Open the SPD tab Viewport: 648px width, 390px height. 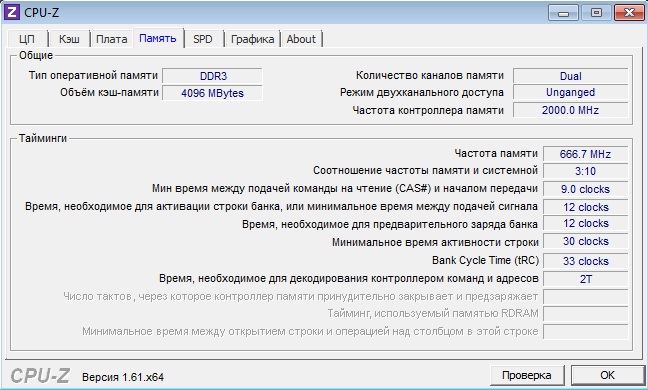click(x=203, y=39)
